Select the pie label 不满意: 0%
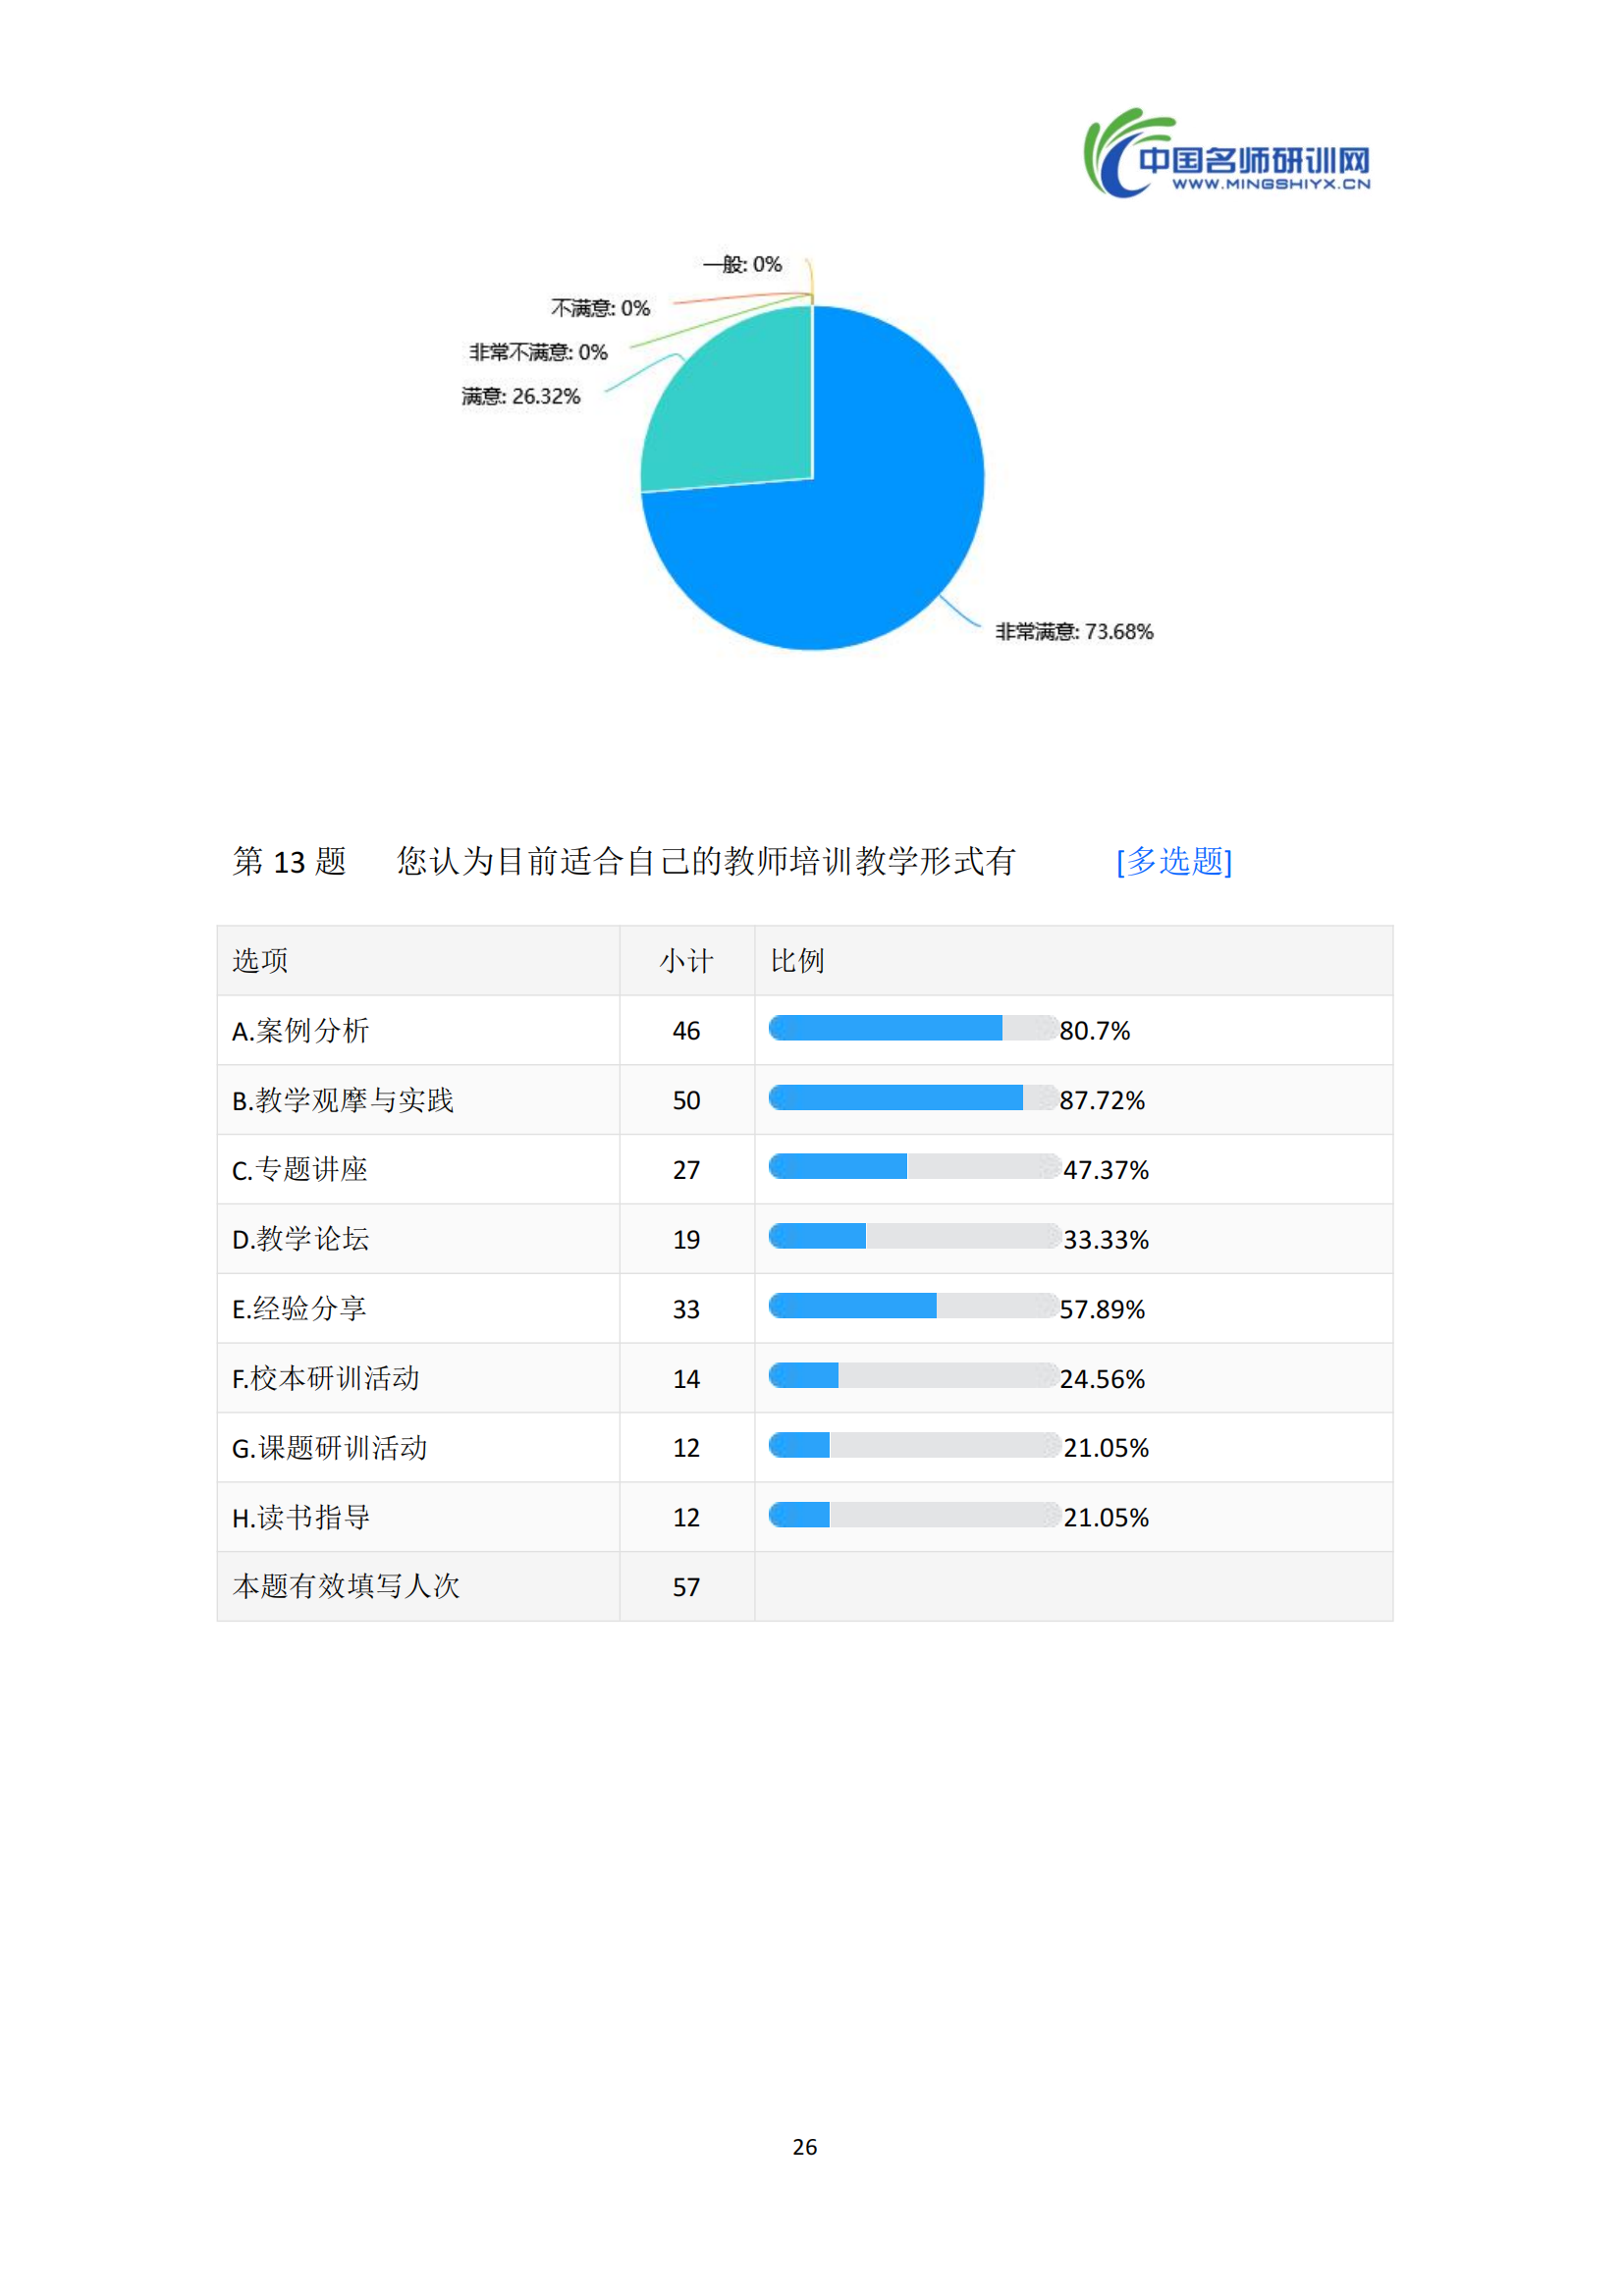Image resolution: width=1624 pixels, height=2296 pixels. pyautogui.click(x=600, y=308)
